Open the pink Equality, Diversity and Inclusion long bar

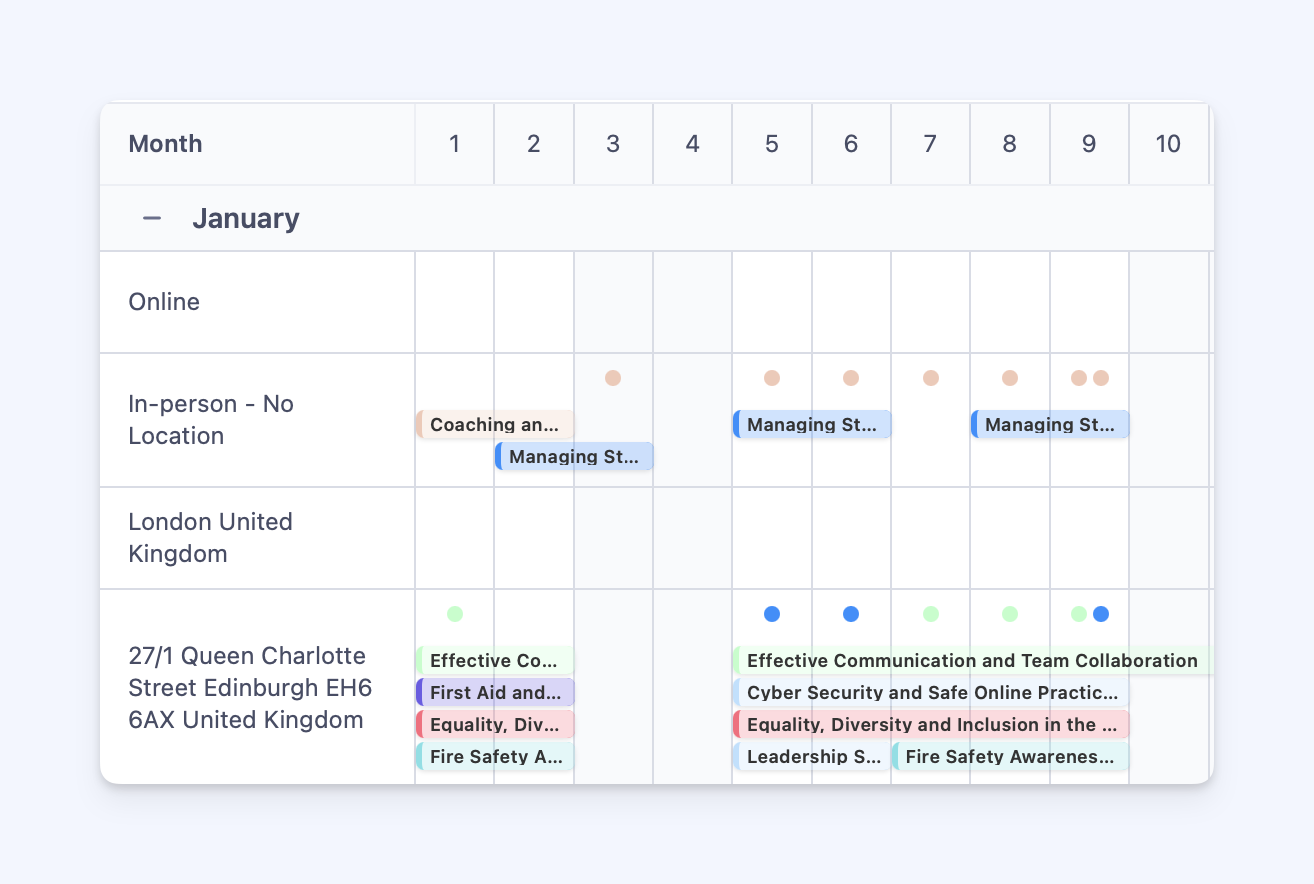pos(931,724)
